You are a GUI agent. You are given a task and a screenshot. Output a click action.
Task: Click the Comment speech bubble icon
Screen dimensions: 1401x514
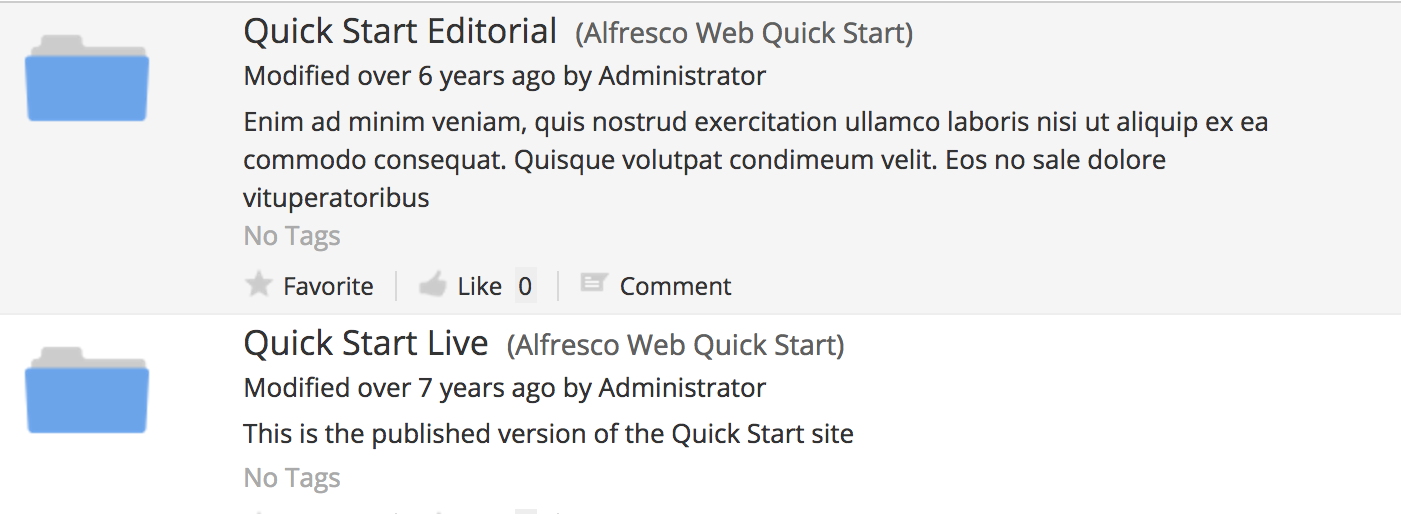[594, 284]
